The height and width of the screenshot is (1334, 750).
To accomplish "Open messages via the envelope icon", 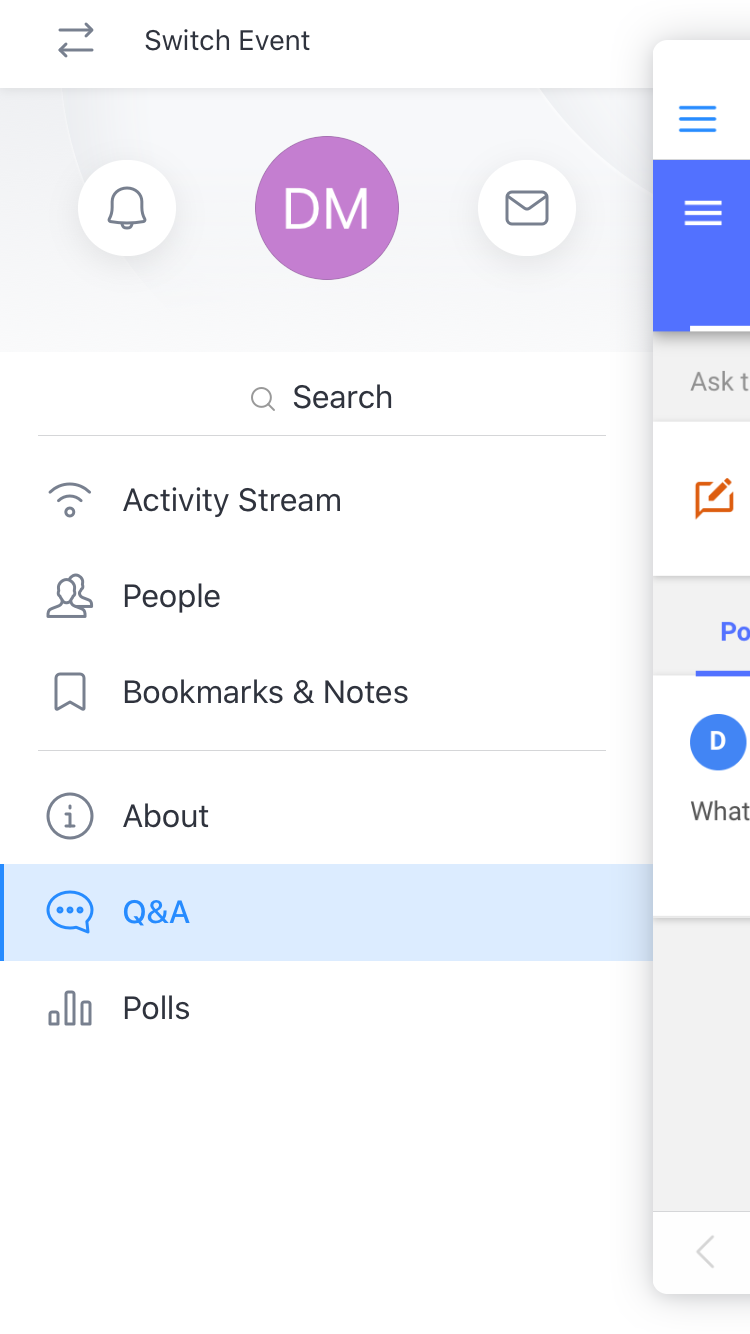I will click(527, 208).
